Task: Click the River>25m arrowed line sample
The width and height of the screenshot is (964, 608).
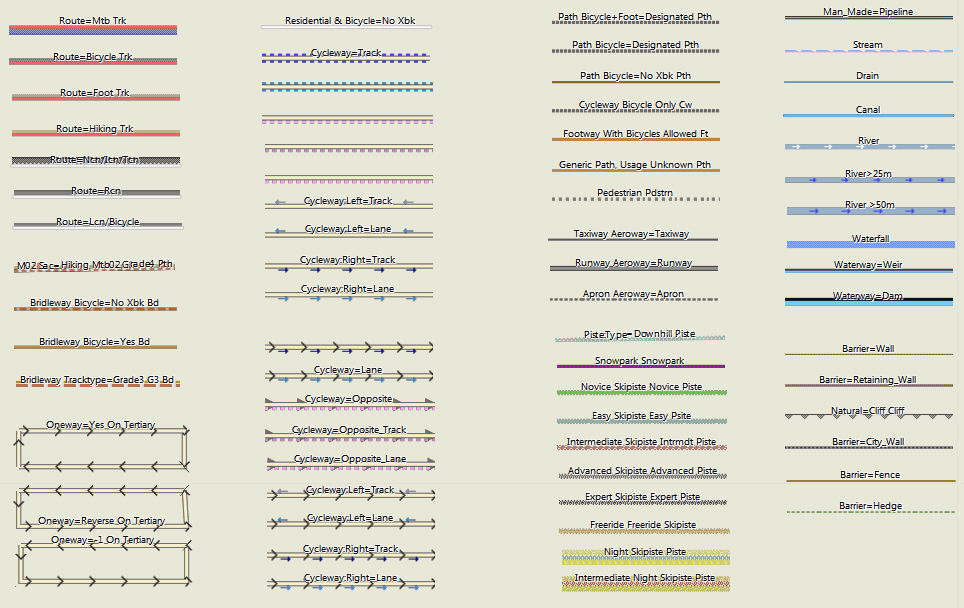Action: tap(868, 180)
